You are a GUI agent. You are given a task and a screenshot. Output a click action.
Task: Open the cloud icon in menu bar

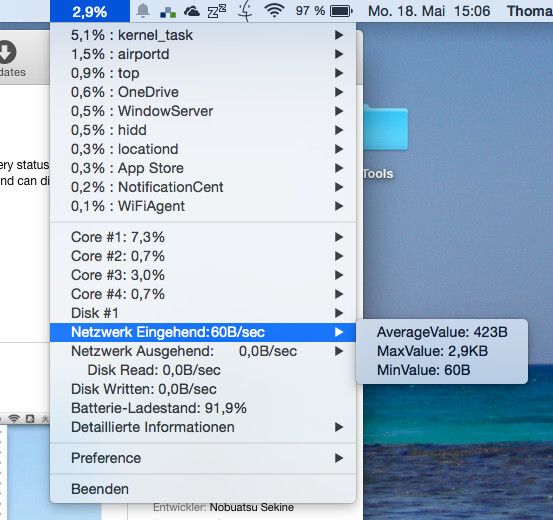192,12
